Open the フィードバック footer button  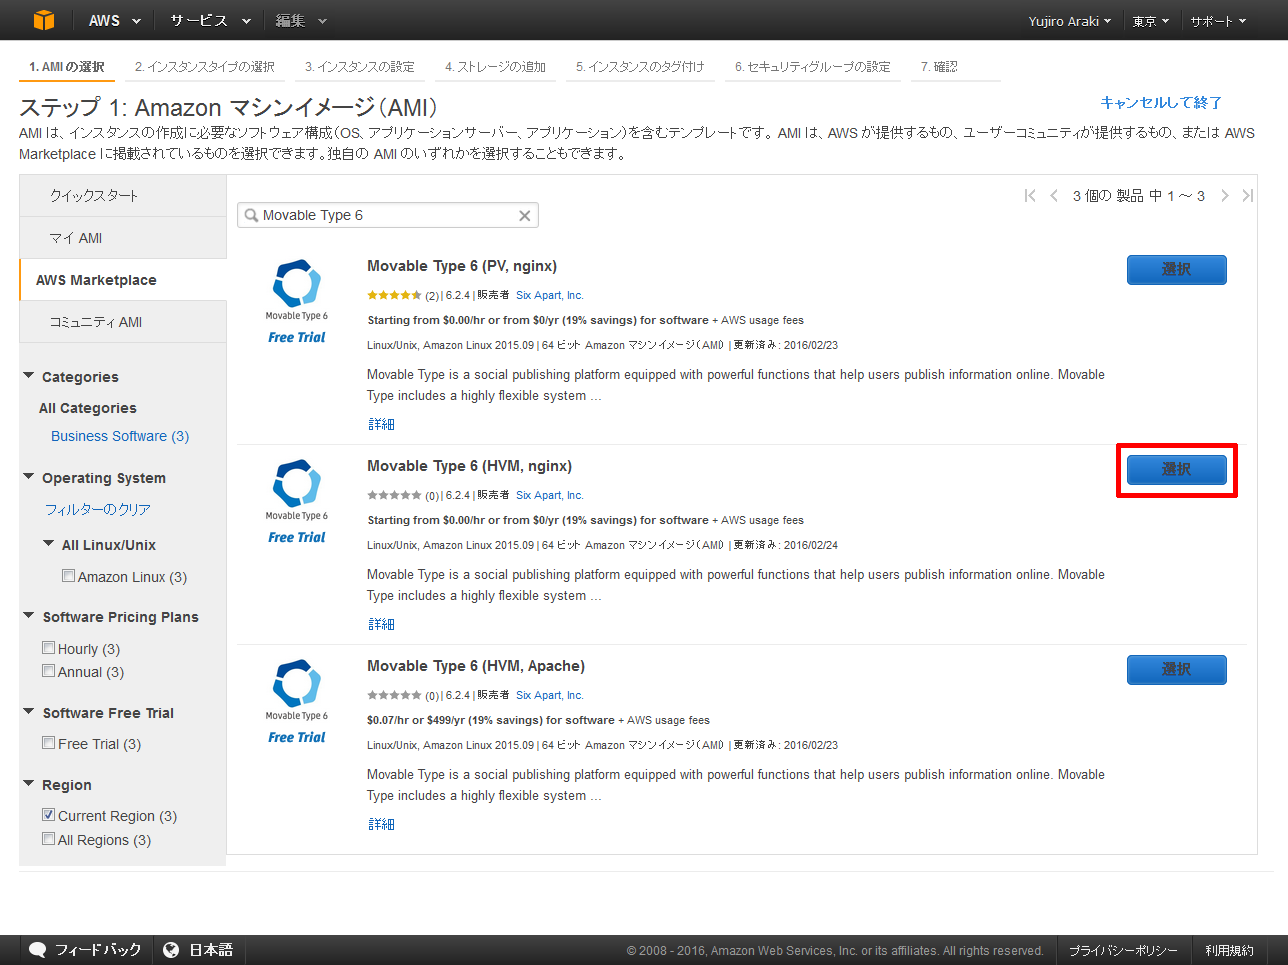coord(85,950)
